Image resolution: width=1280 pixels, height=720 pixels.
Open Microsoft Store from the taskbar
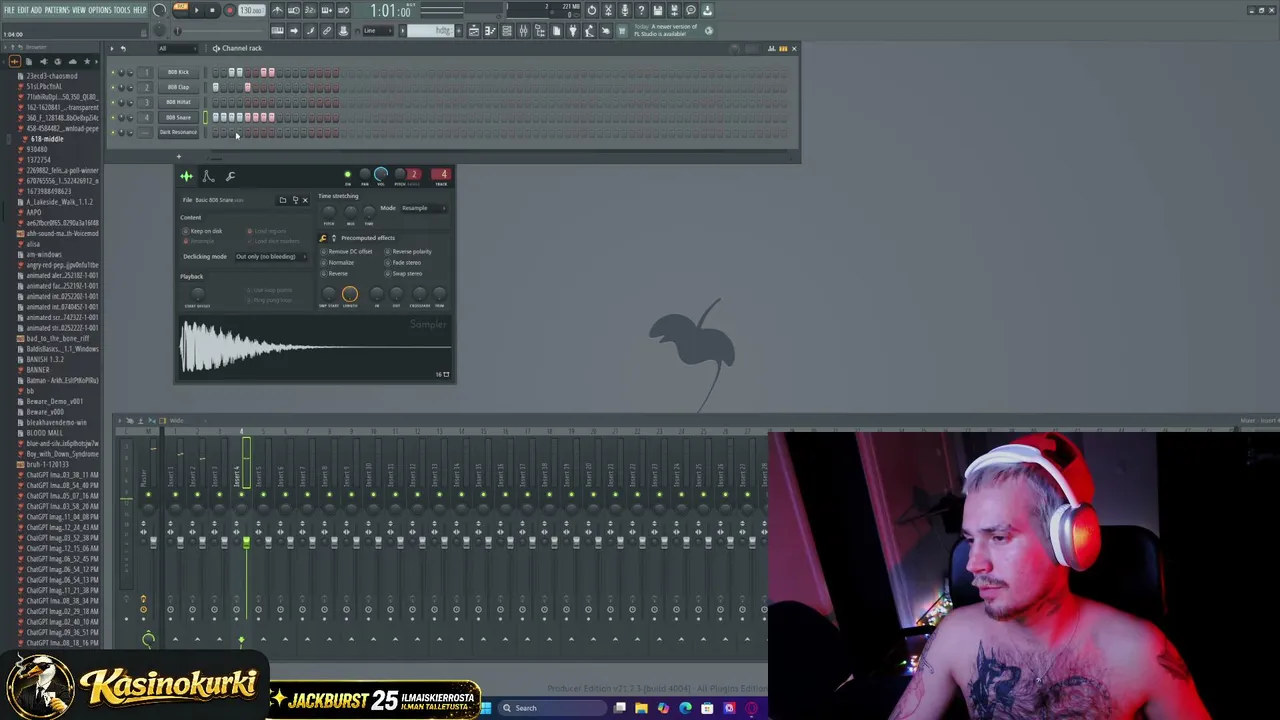(707, 708)
